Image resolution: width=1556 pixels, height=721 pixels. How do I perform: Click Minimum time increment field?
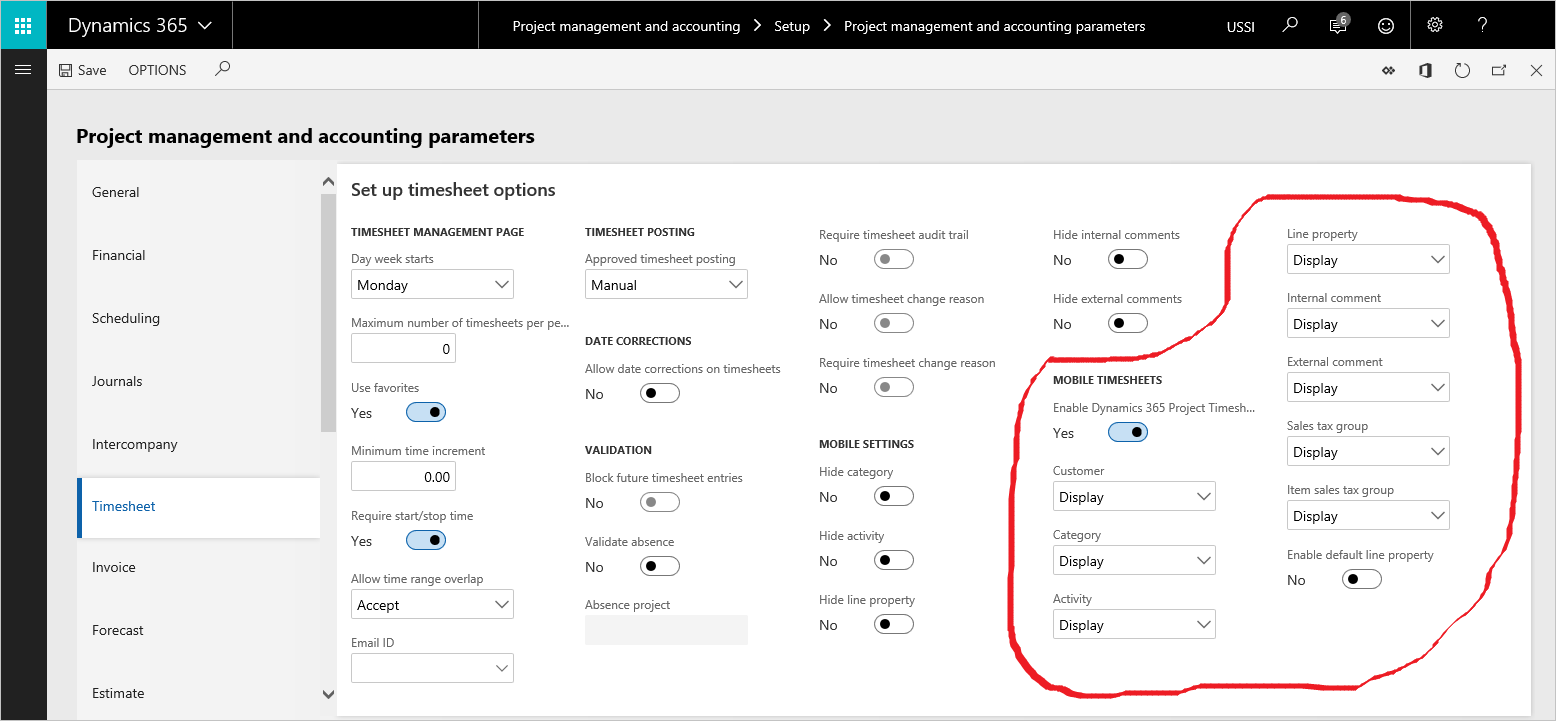tap(404, 476)
